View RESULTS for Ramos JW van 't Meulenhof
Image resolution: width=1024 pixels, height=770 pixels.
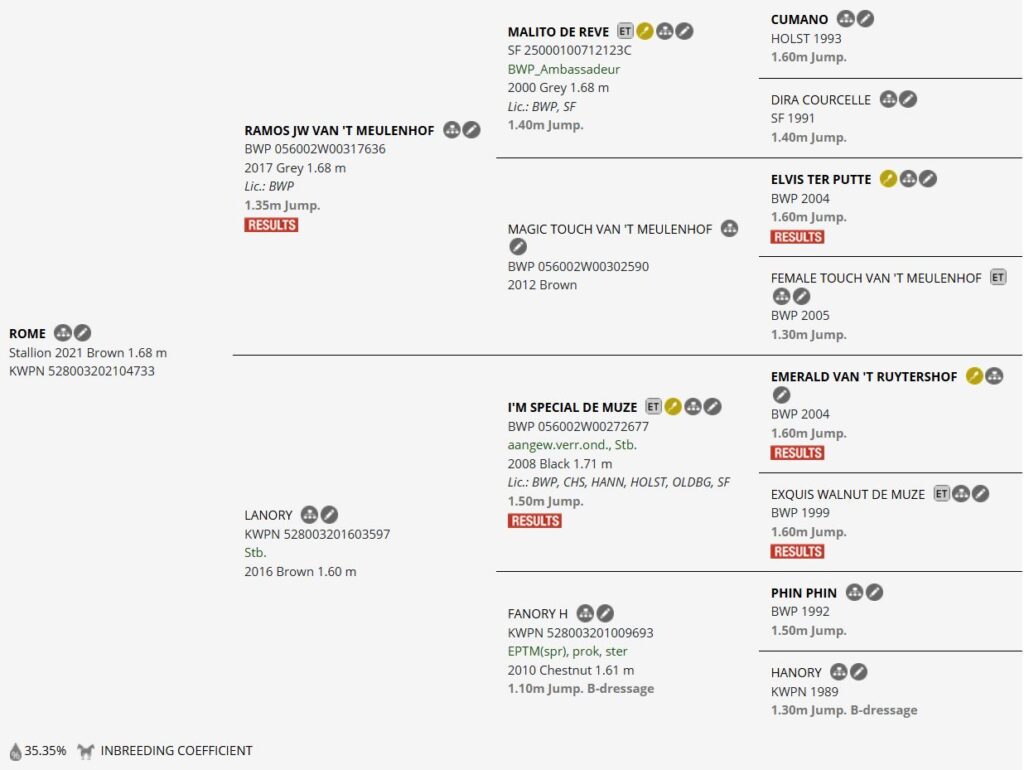click(x=271, y=225)
